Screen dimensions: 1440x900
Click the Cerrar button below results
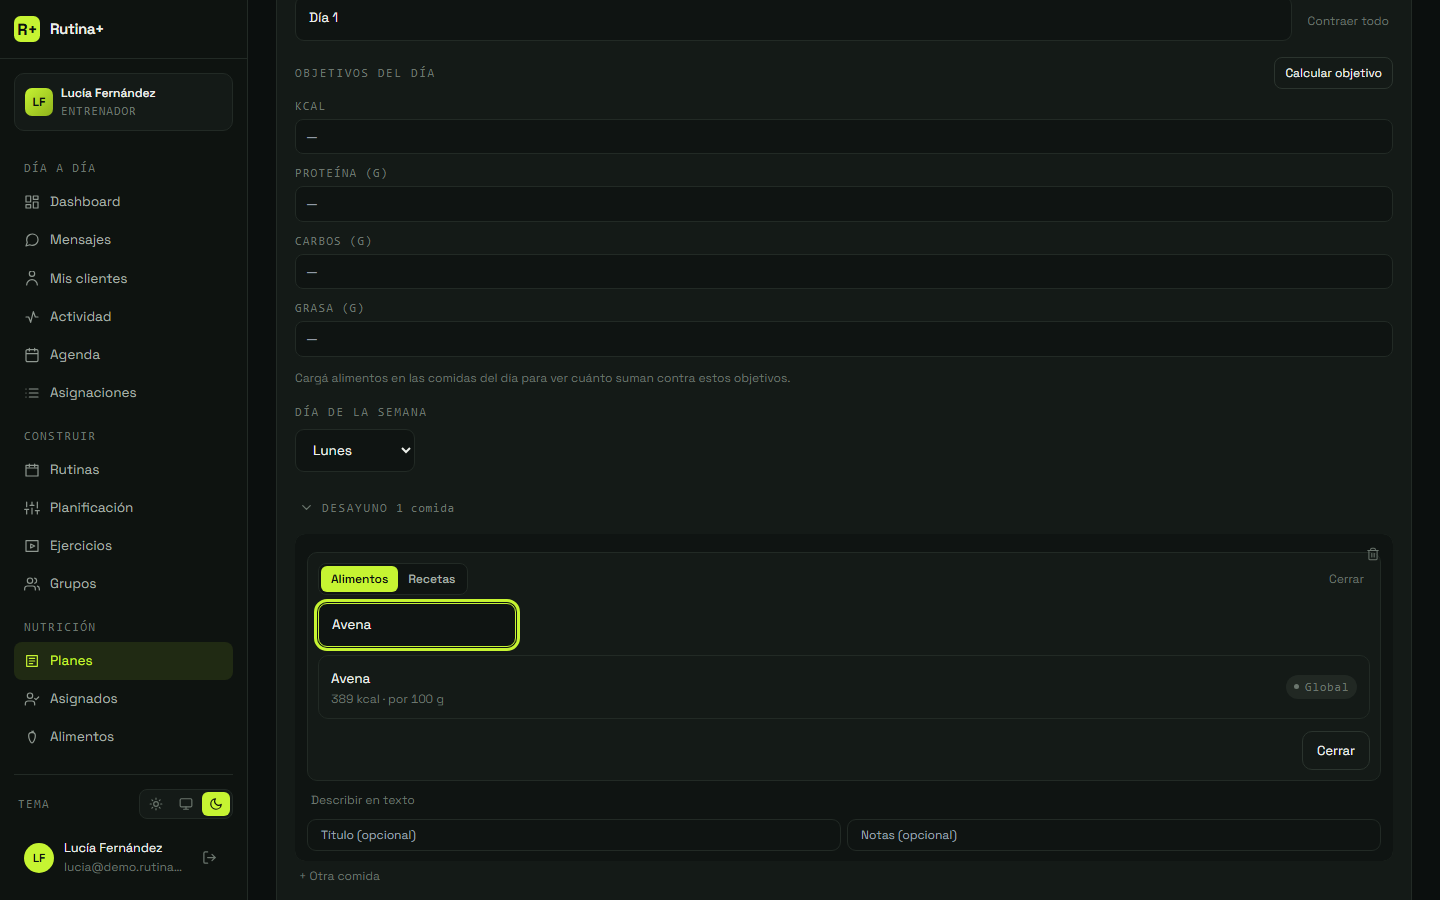point(1335,751)
